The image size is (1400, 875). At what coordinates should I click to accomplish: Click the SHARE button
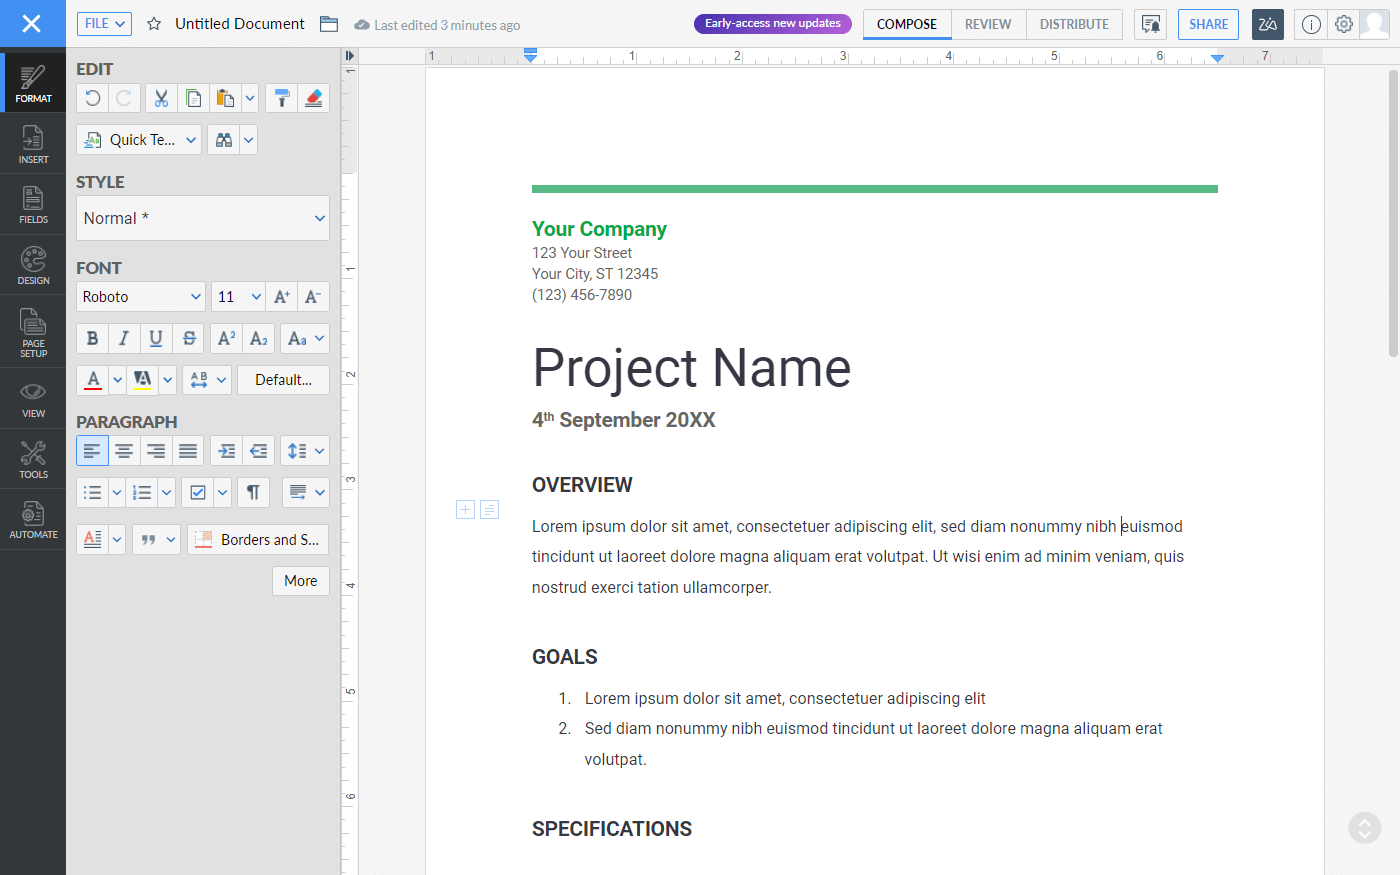coord(1208,24)
